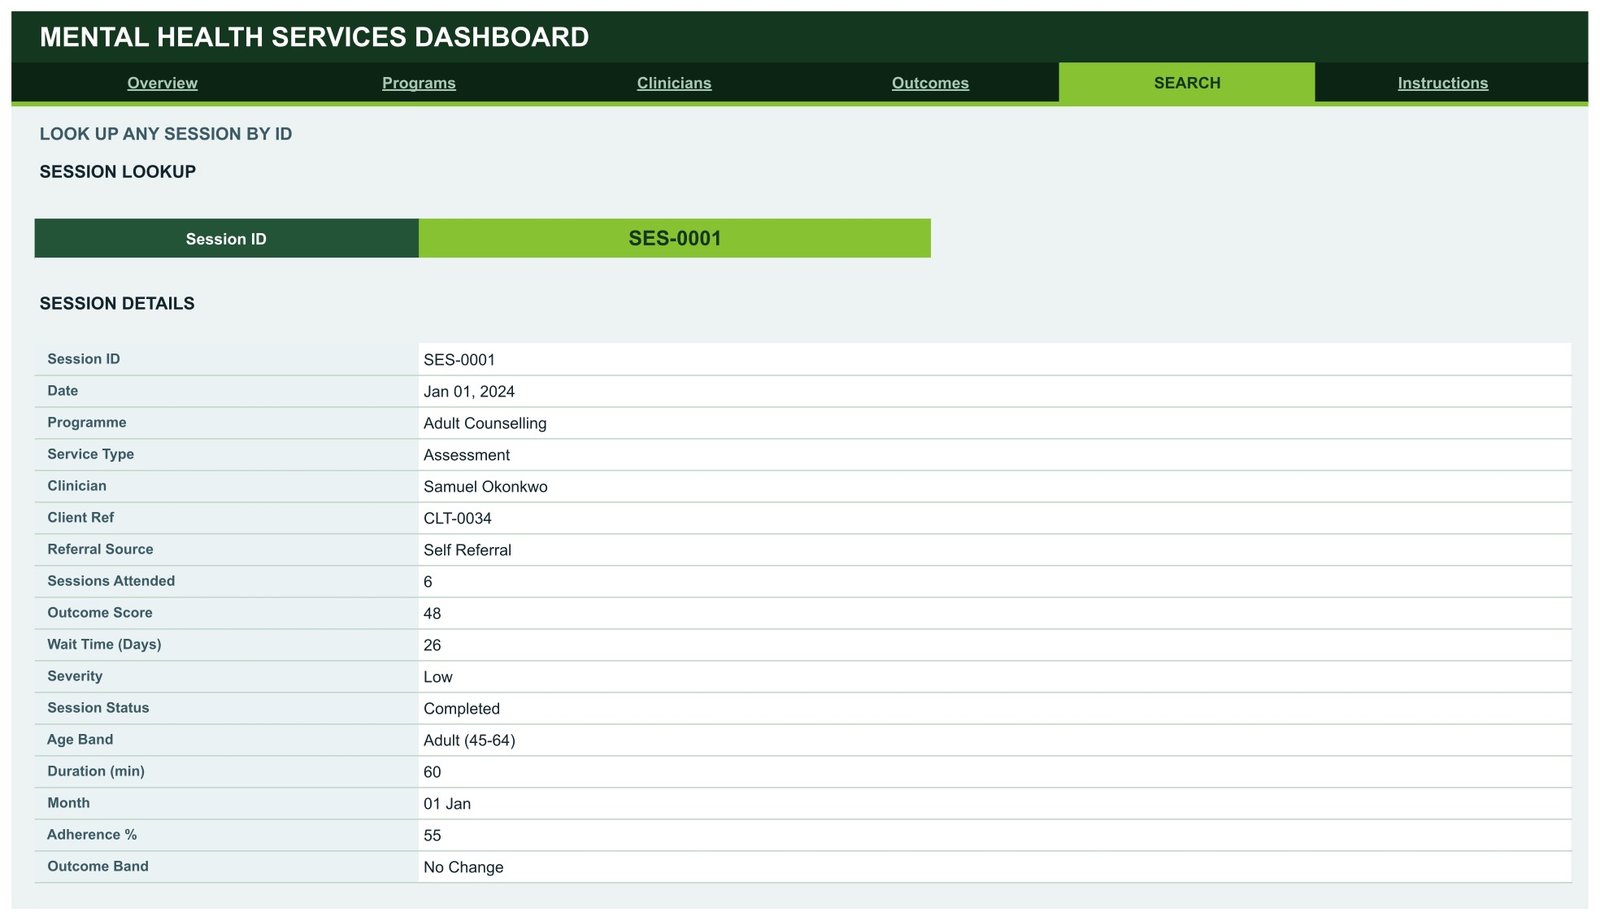Viewport: 1600px width, 920px height.
Task: Switch to the Programs tab
Action: pyautogui.click(x=419, y=83)
